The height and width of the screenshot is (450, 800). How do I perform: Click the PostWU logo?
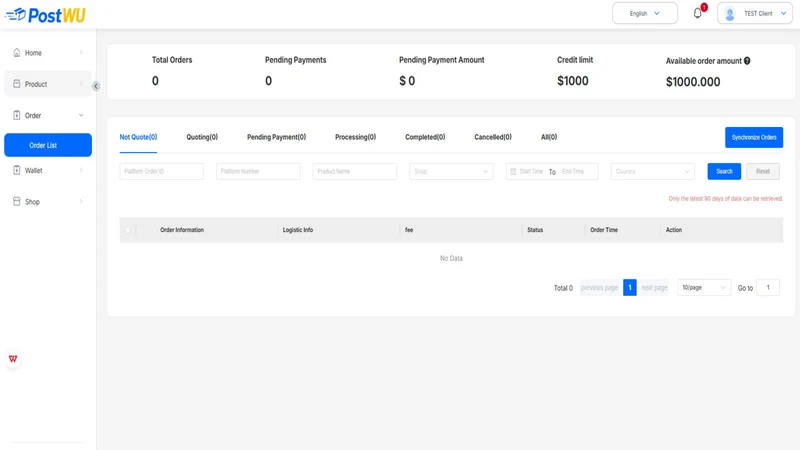click(x=45, y=15)
